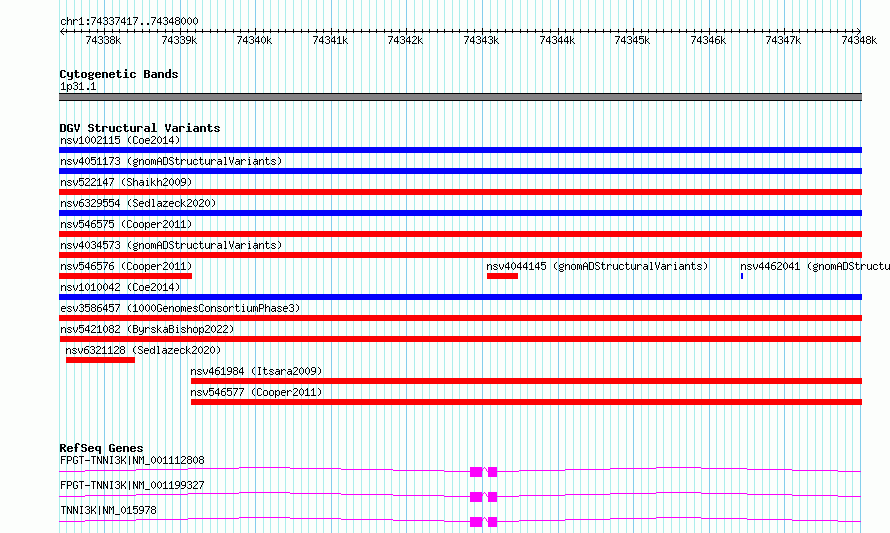Click the RefSeq Genes track title
The image size is (890, 533).
pos(101,448)
